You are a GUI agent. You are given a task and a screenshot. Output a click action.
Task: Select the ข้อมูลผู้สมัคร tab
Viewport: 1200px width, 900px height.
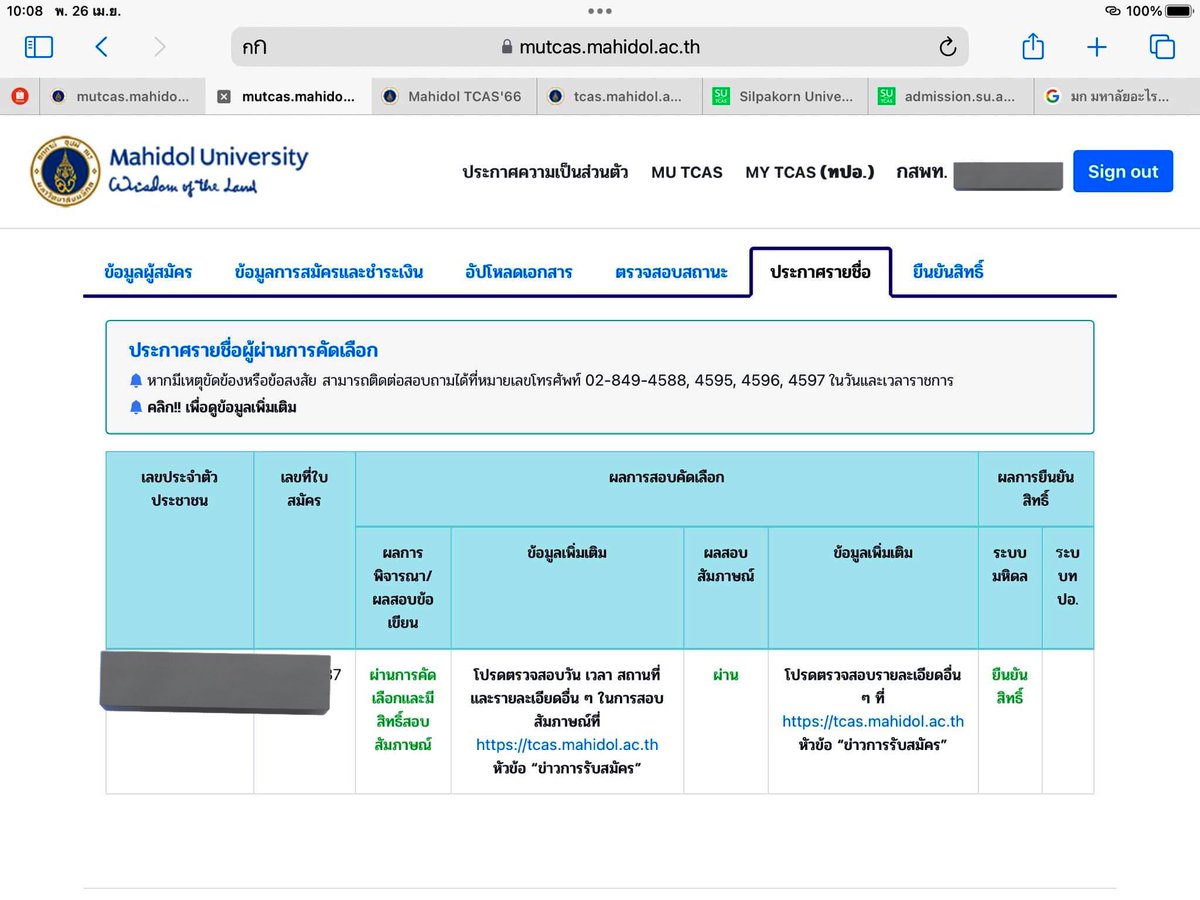[148, 272]
